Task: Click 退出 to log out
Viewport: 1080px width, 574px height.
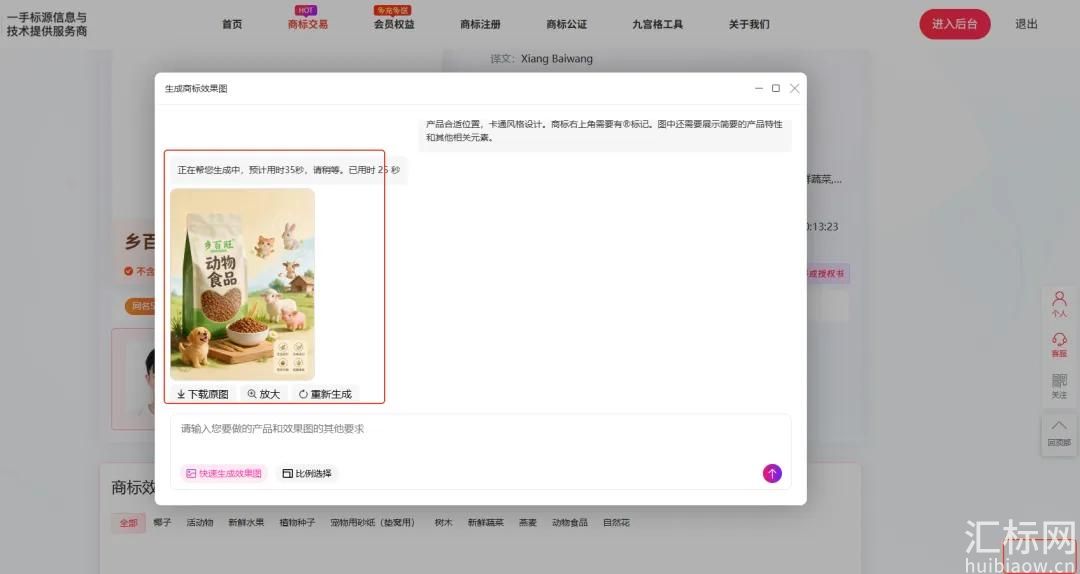Action: (x=1026, y=24)
